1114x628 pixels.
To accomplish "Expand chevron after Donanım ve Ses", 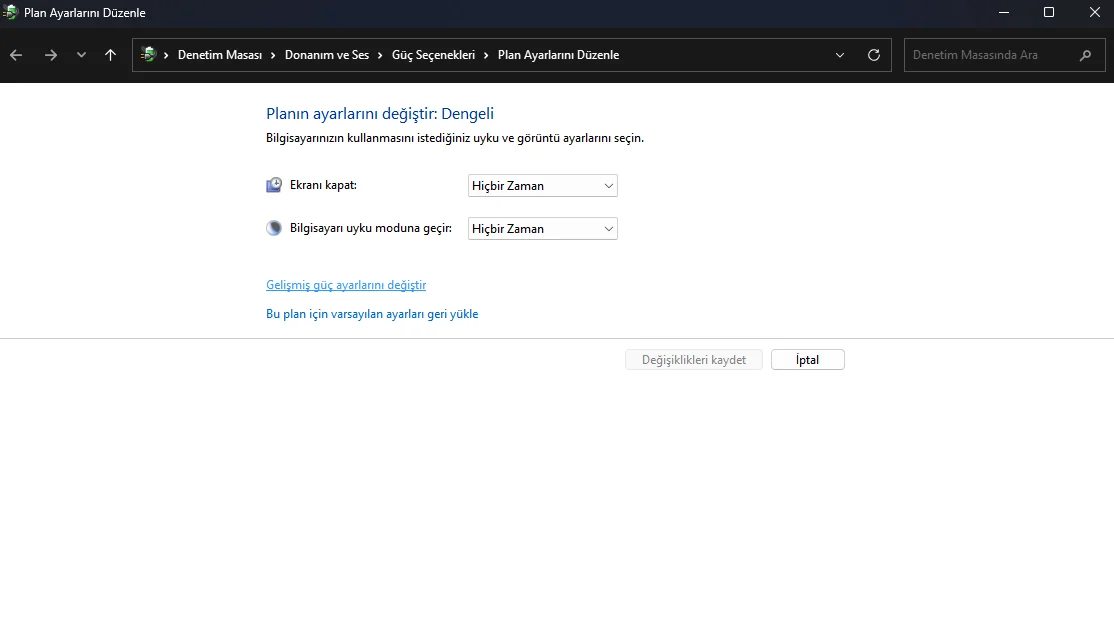I will pyautogui.click(x=380, y=55).
